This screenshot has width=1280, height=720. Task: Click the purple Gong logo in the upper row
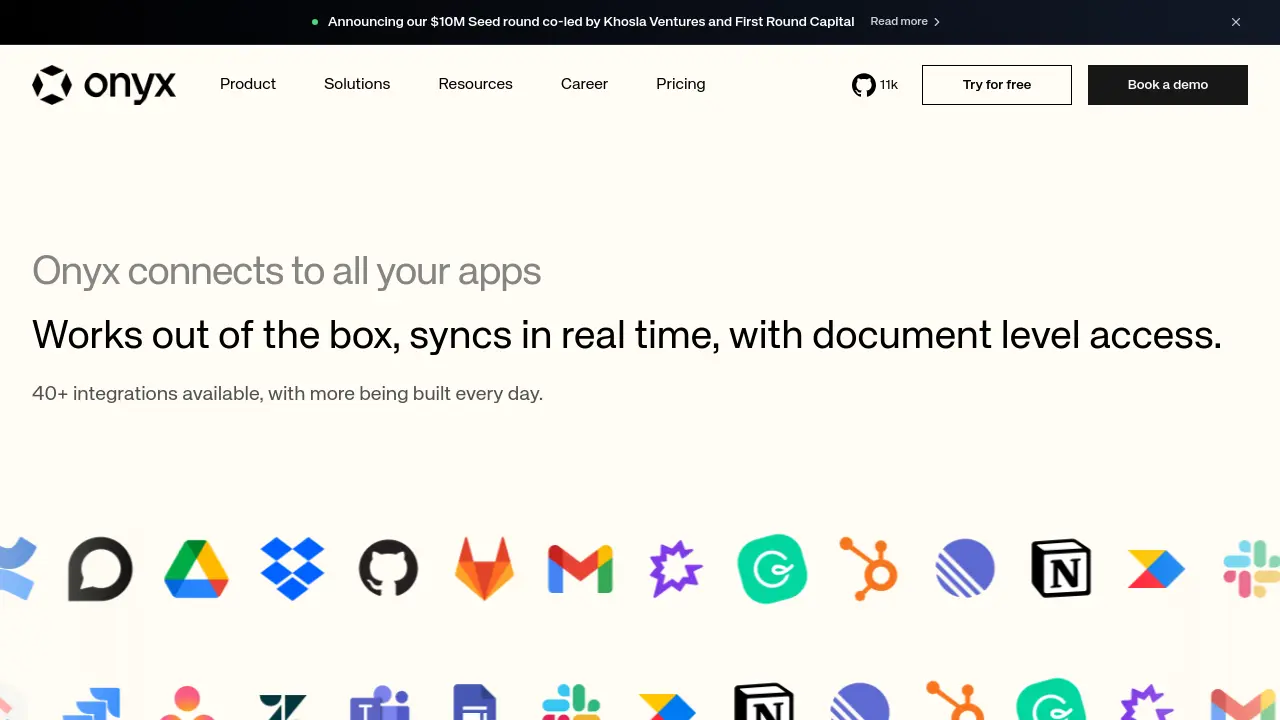(x=676, y=569)
